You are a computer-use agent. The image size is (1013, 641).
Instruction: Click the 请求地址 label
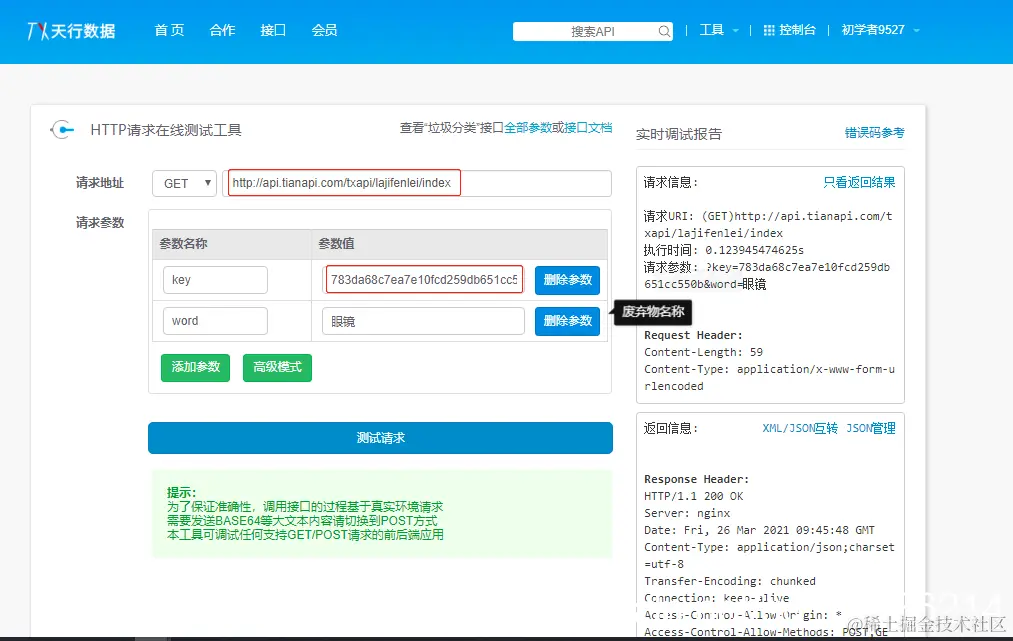(x=99, y=184)
